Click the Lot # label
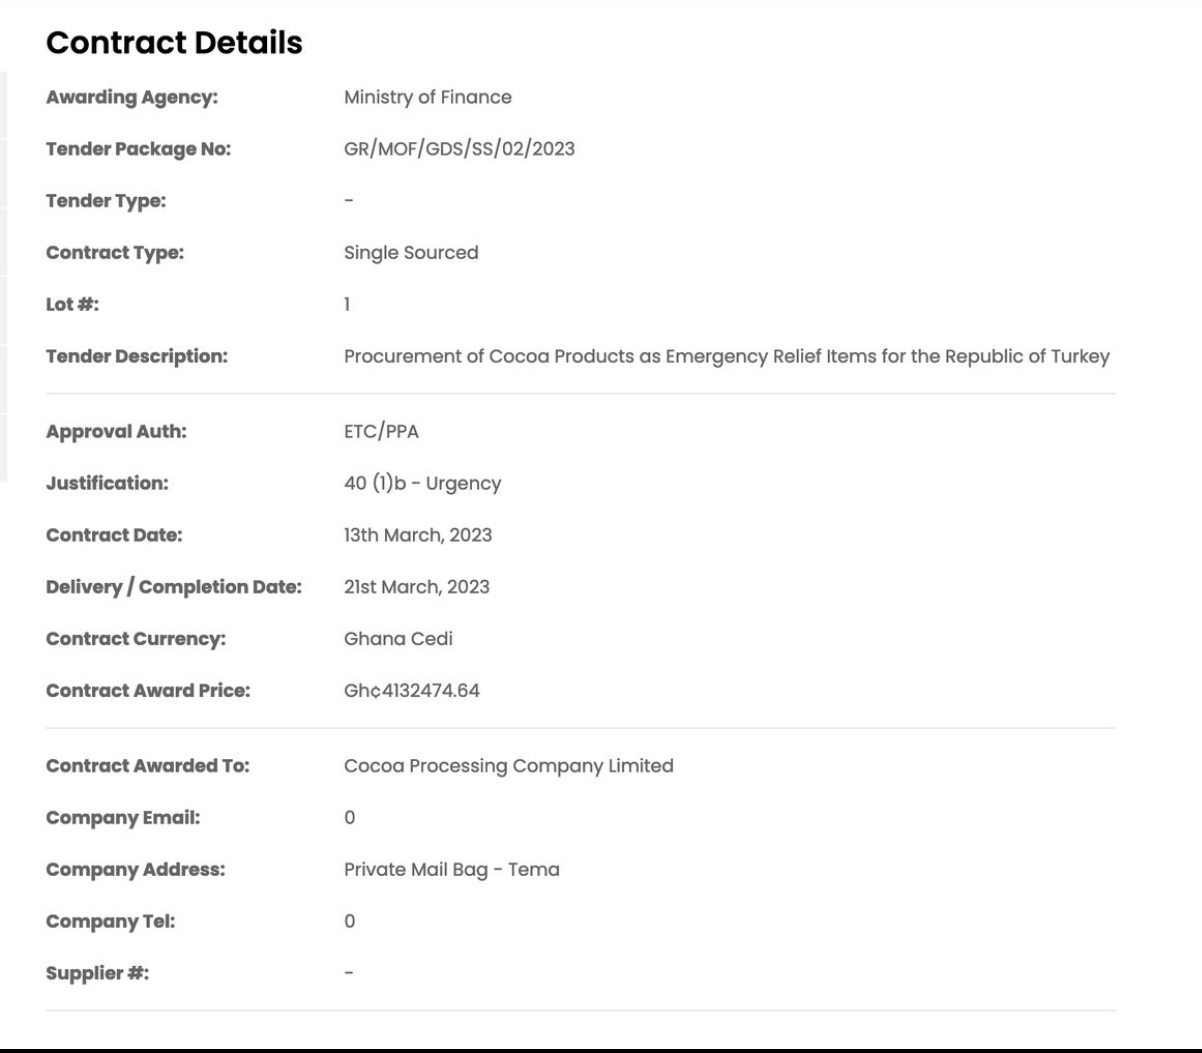1202x1053 pixels. tap(72, 305)
